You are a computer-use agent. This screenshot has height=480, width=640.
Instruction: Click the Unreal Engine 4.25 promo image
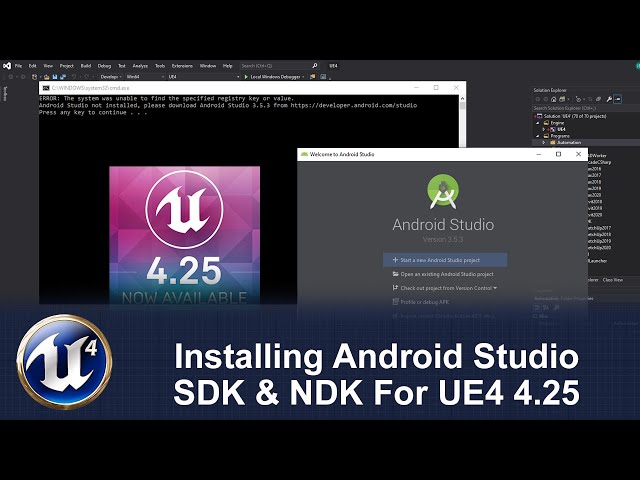point(184,235)
